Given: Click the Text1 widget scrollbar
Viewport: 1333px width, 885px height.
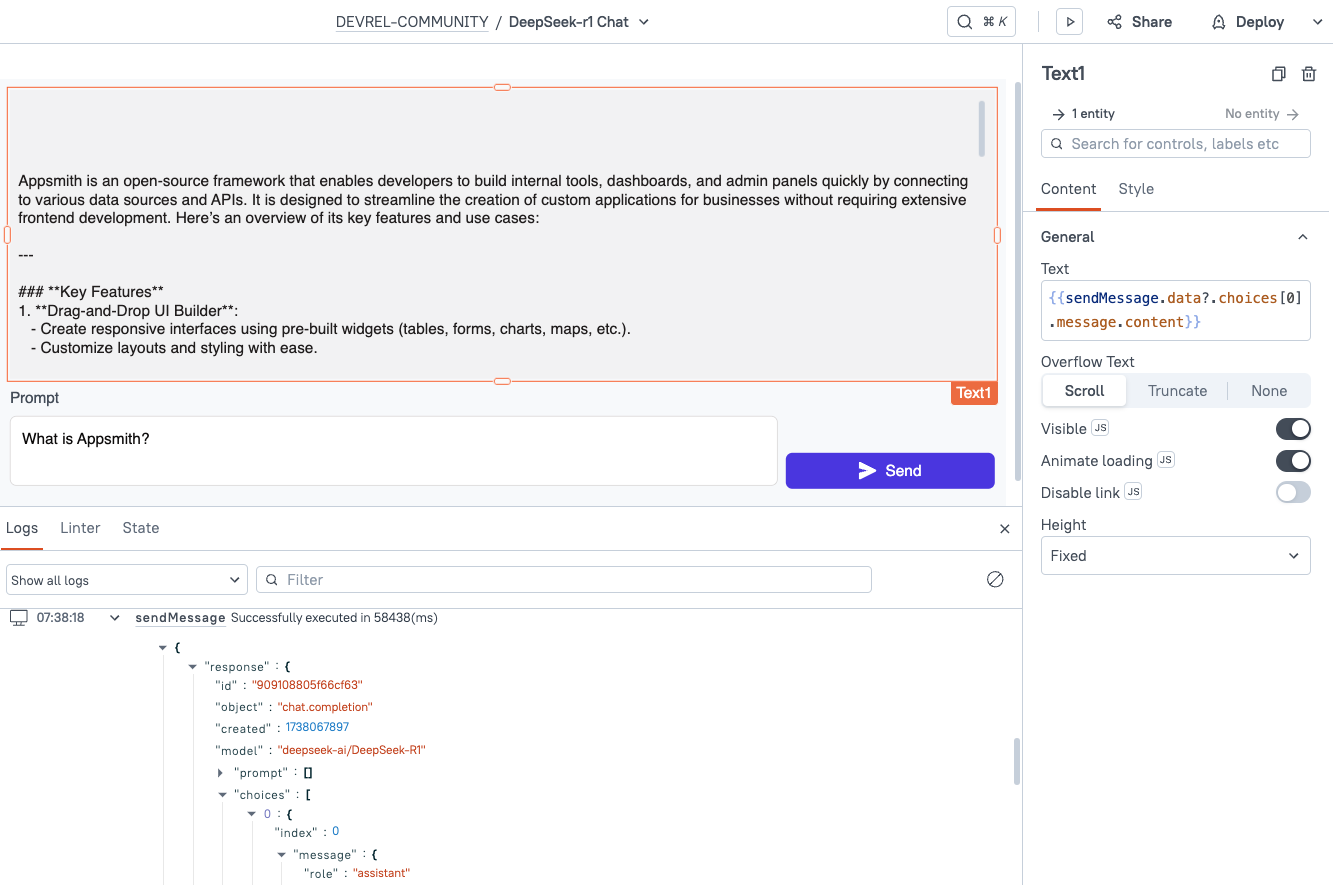Looking at the screenshot, I should (x=982, y=129).
